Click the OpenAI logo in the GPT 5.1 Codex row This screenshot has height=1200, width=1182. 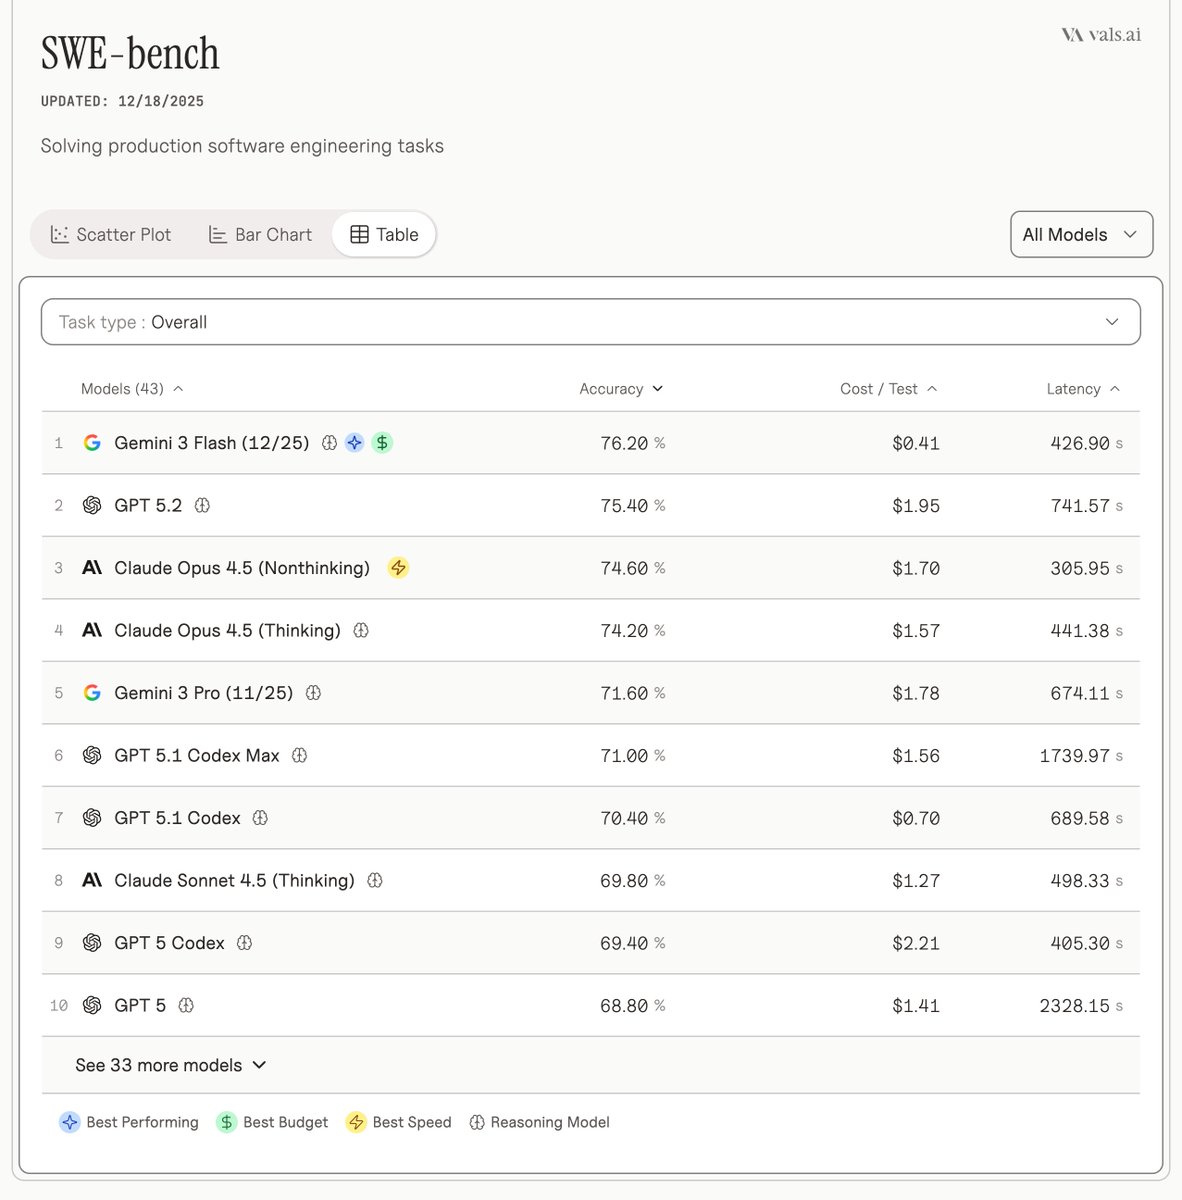coord(92,818)
